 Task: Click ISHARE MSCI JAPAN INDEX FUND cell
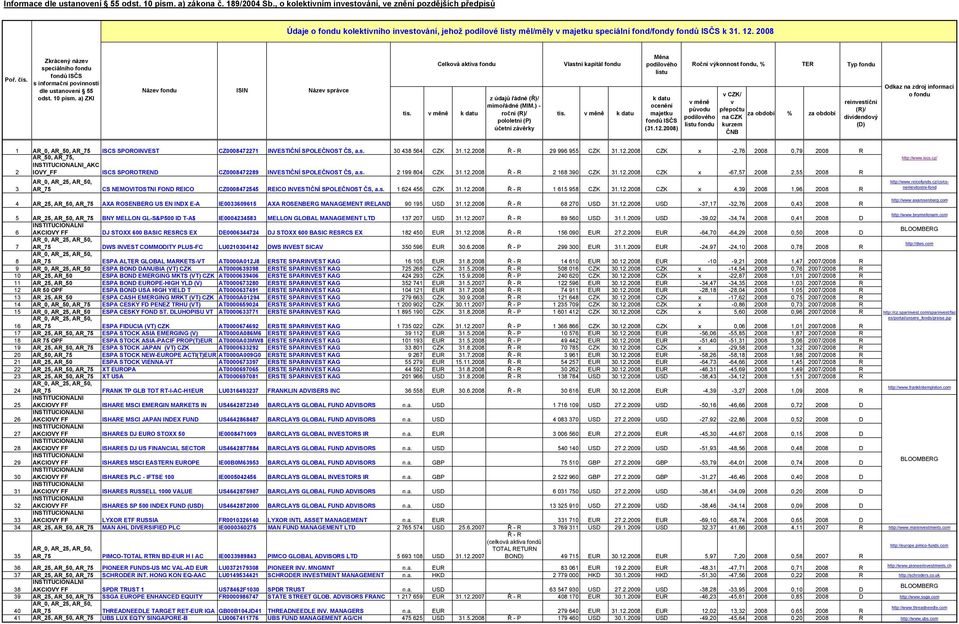pyautogui.click(x=150, y=420)
